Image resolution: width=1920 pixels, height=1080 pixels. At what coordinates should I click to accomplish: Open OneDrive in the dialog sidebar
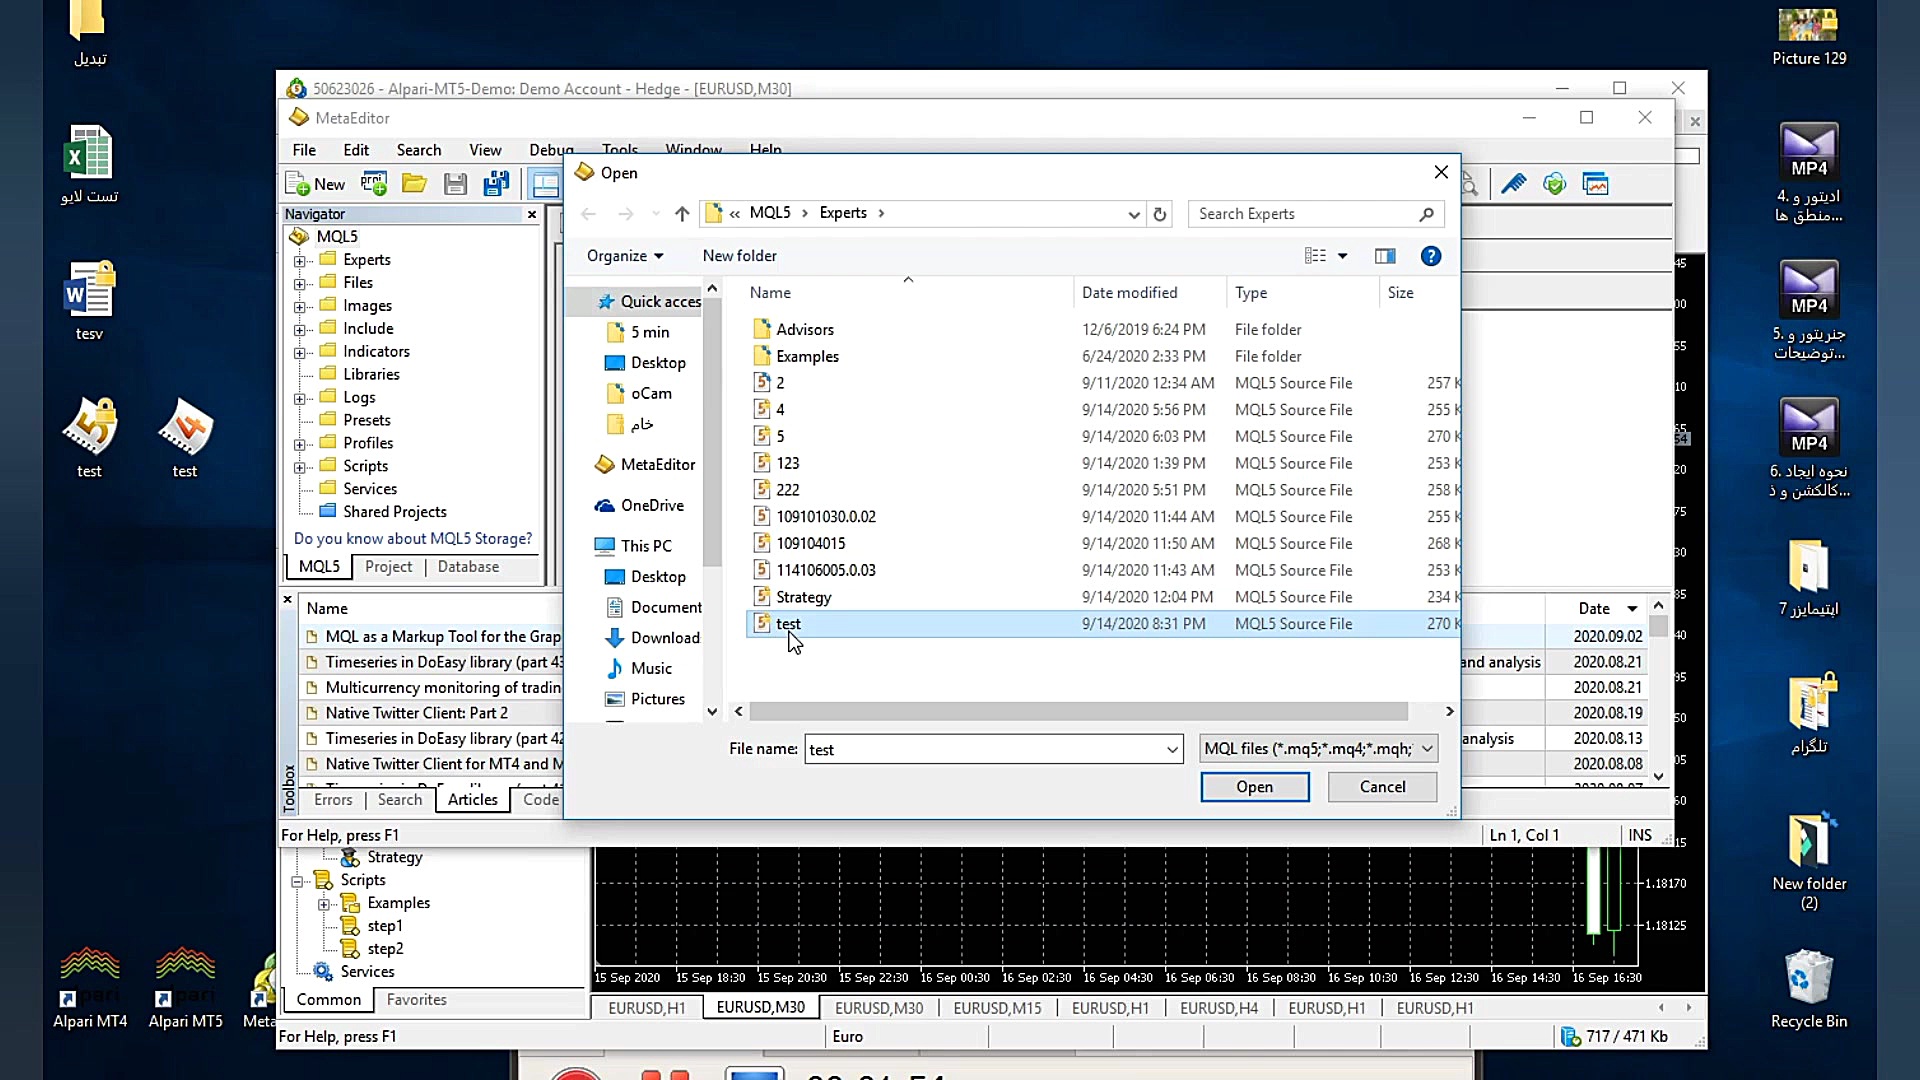[651, 505]
